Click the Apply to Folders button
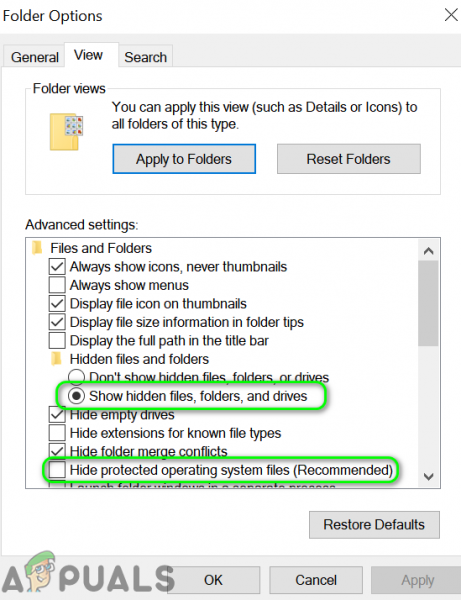The width and height of the screenshot is (461, 600). point(184,159)
